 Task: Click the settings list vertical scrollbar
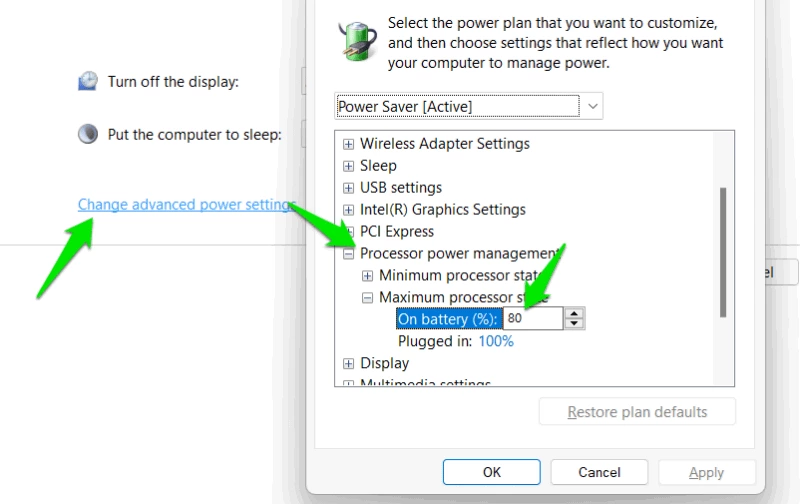(723, 253)
